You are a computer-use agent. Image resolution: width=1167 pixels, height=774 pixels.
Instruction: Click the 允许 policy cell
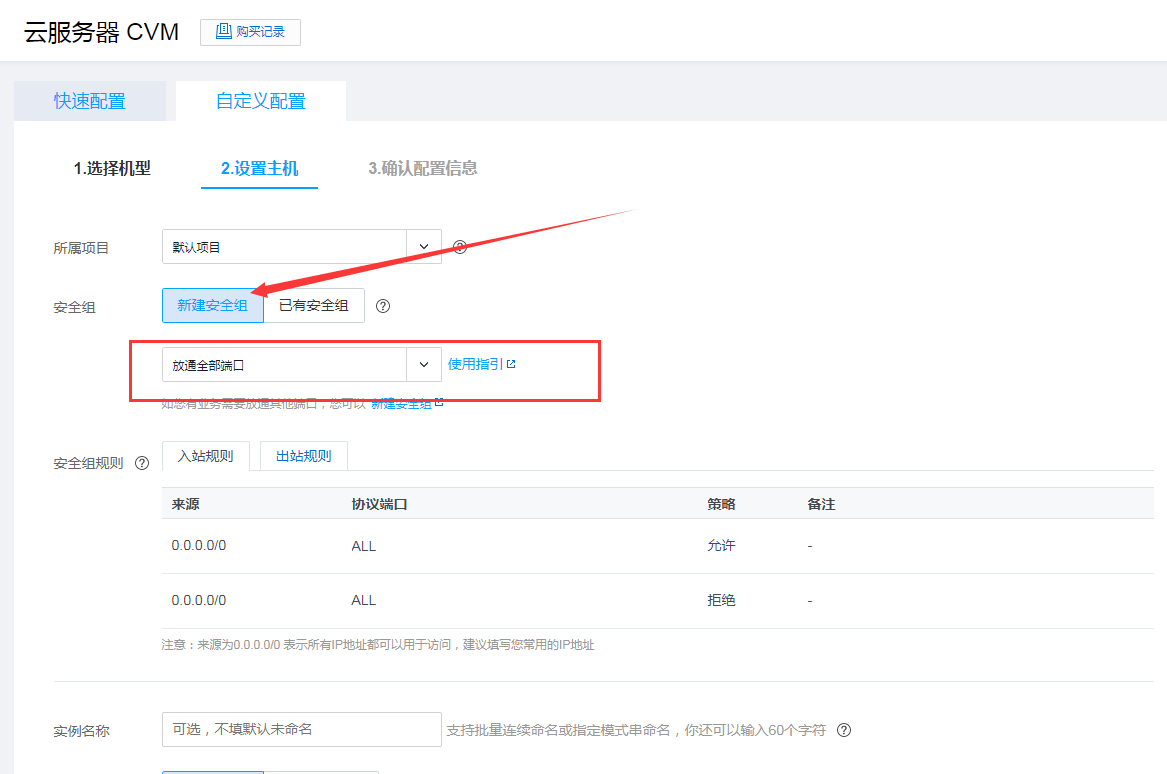(x=721, y=546)
